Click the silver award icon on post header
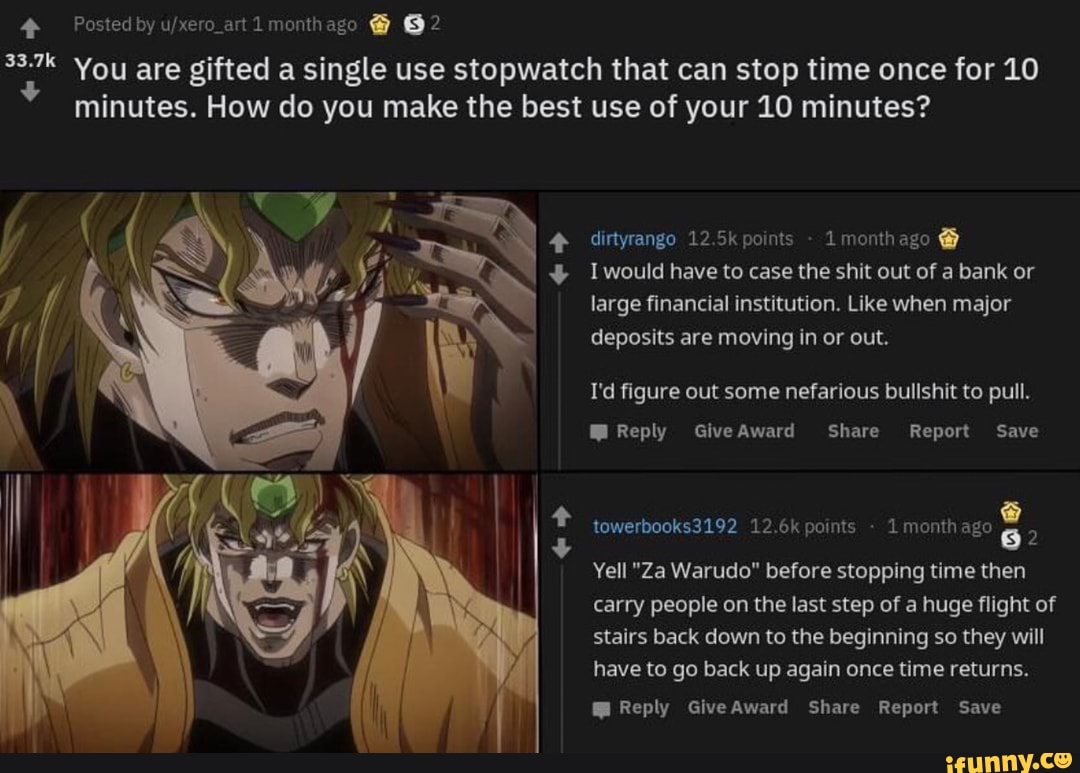Screen dimensions: 1080x773 (413, 25)
